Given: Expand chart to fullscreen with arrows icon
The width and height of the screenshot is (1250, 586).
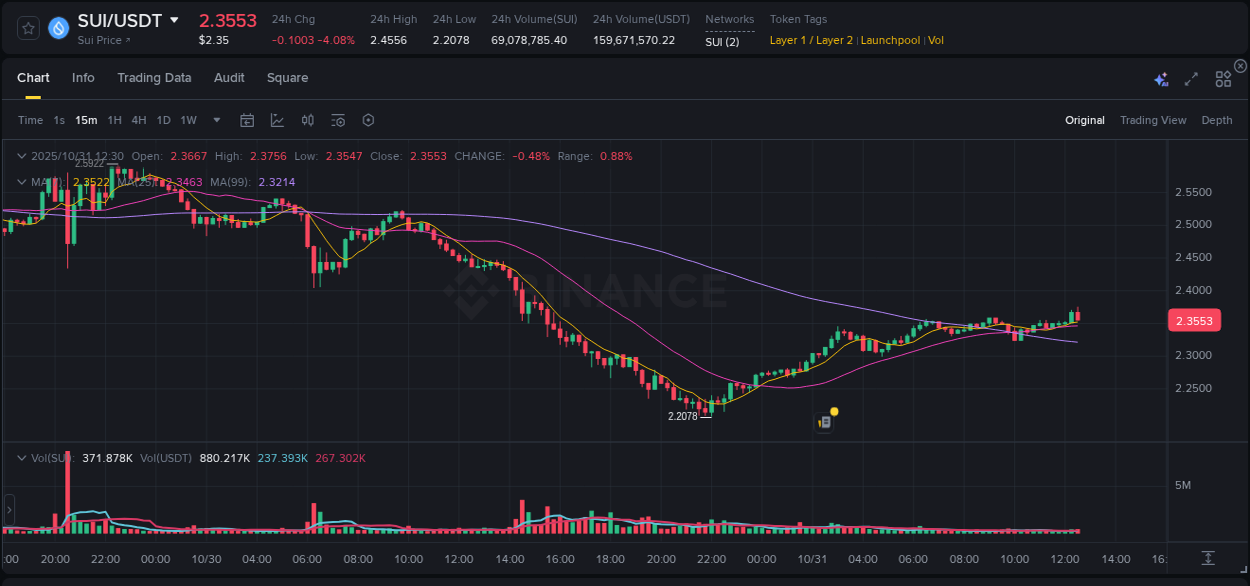Looking at the screenshot, I should [1190, 77].
